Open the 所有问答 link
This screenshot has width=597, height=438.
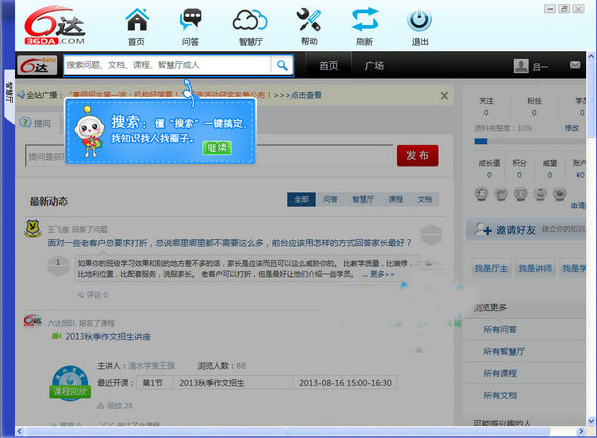click(x=500, y=329)
